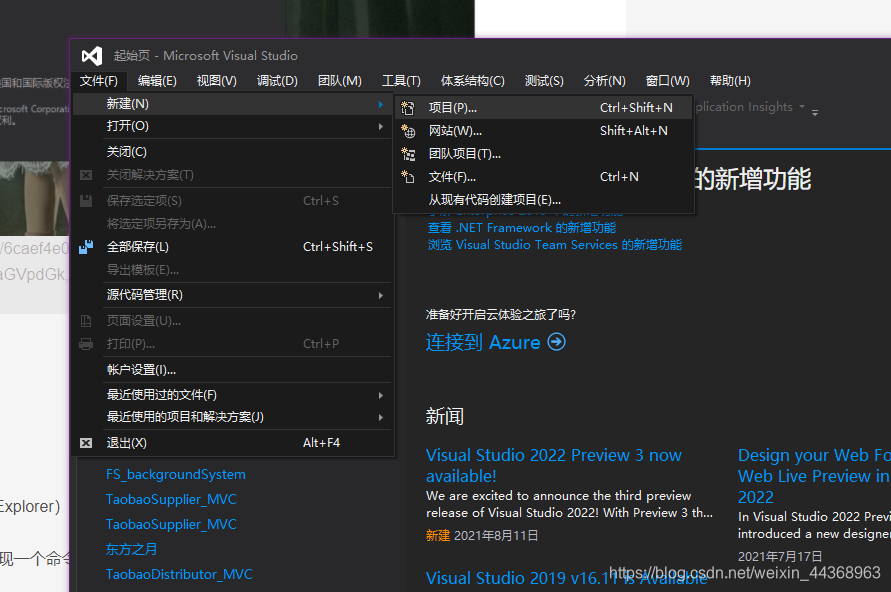Open the Application Insights dropdown arrow

(802, 106)
